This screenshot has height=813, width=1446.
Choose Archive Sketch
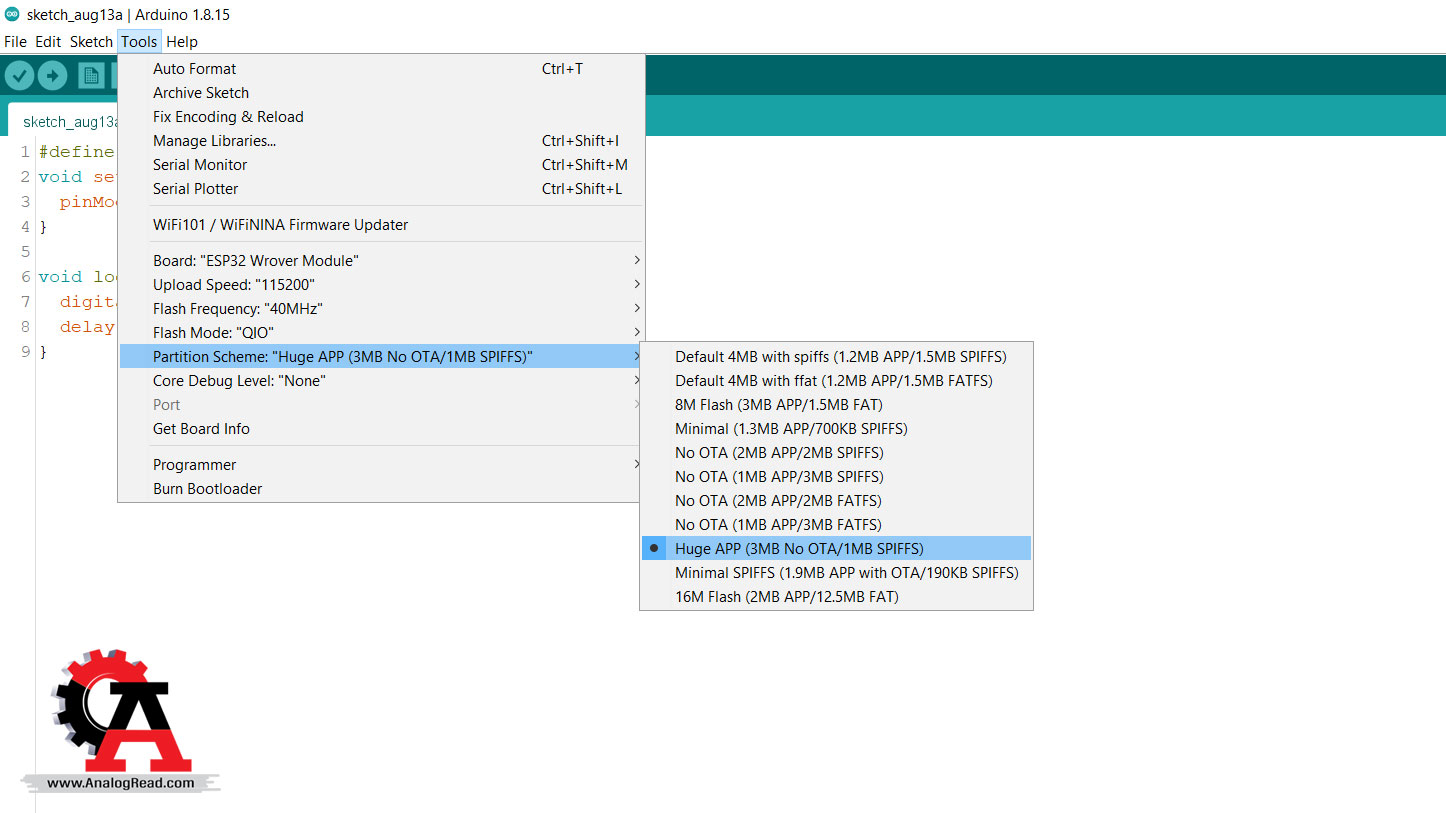tap(381, 93)
